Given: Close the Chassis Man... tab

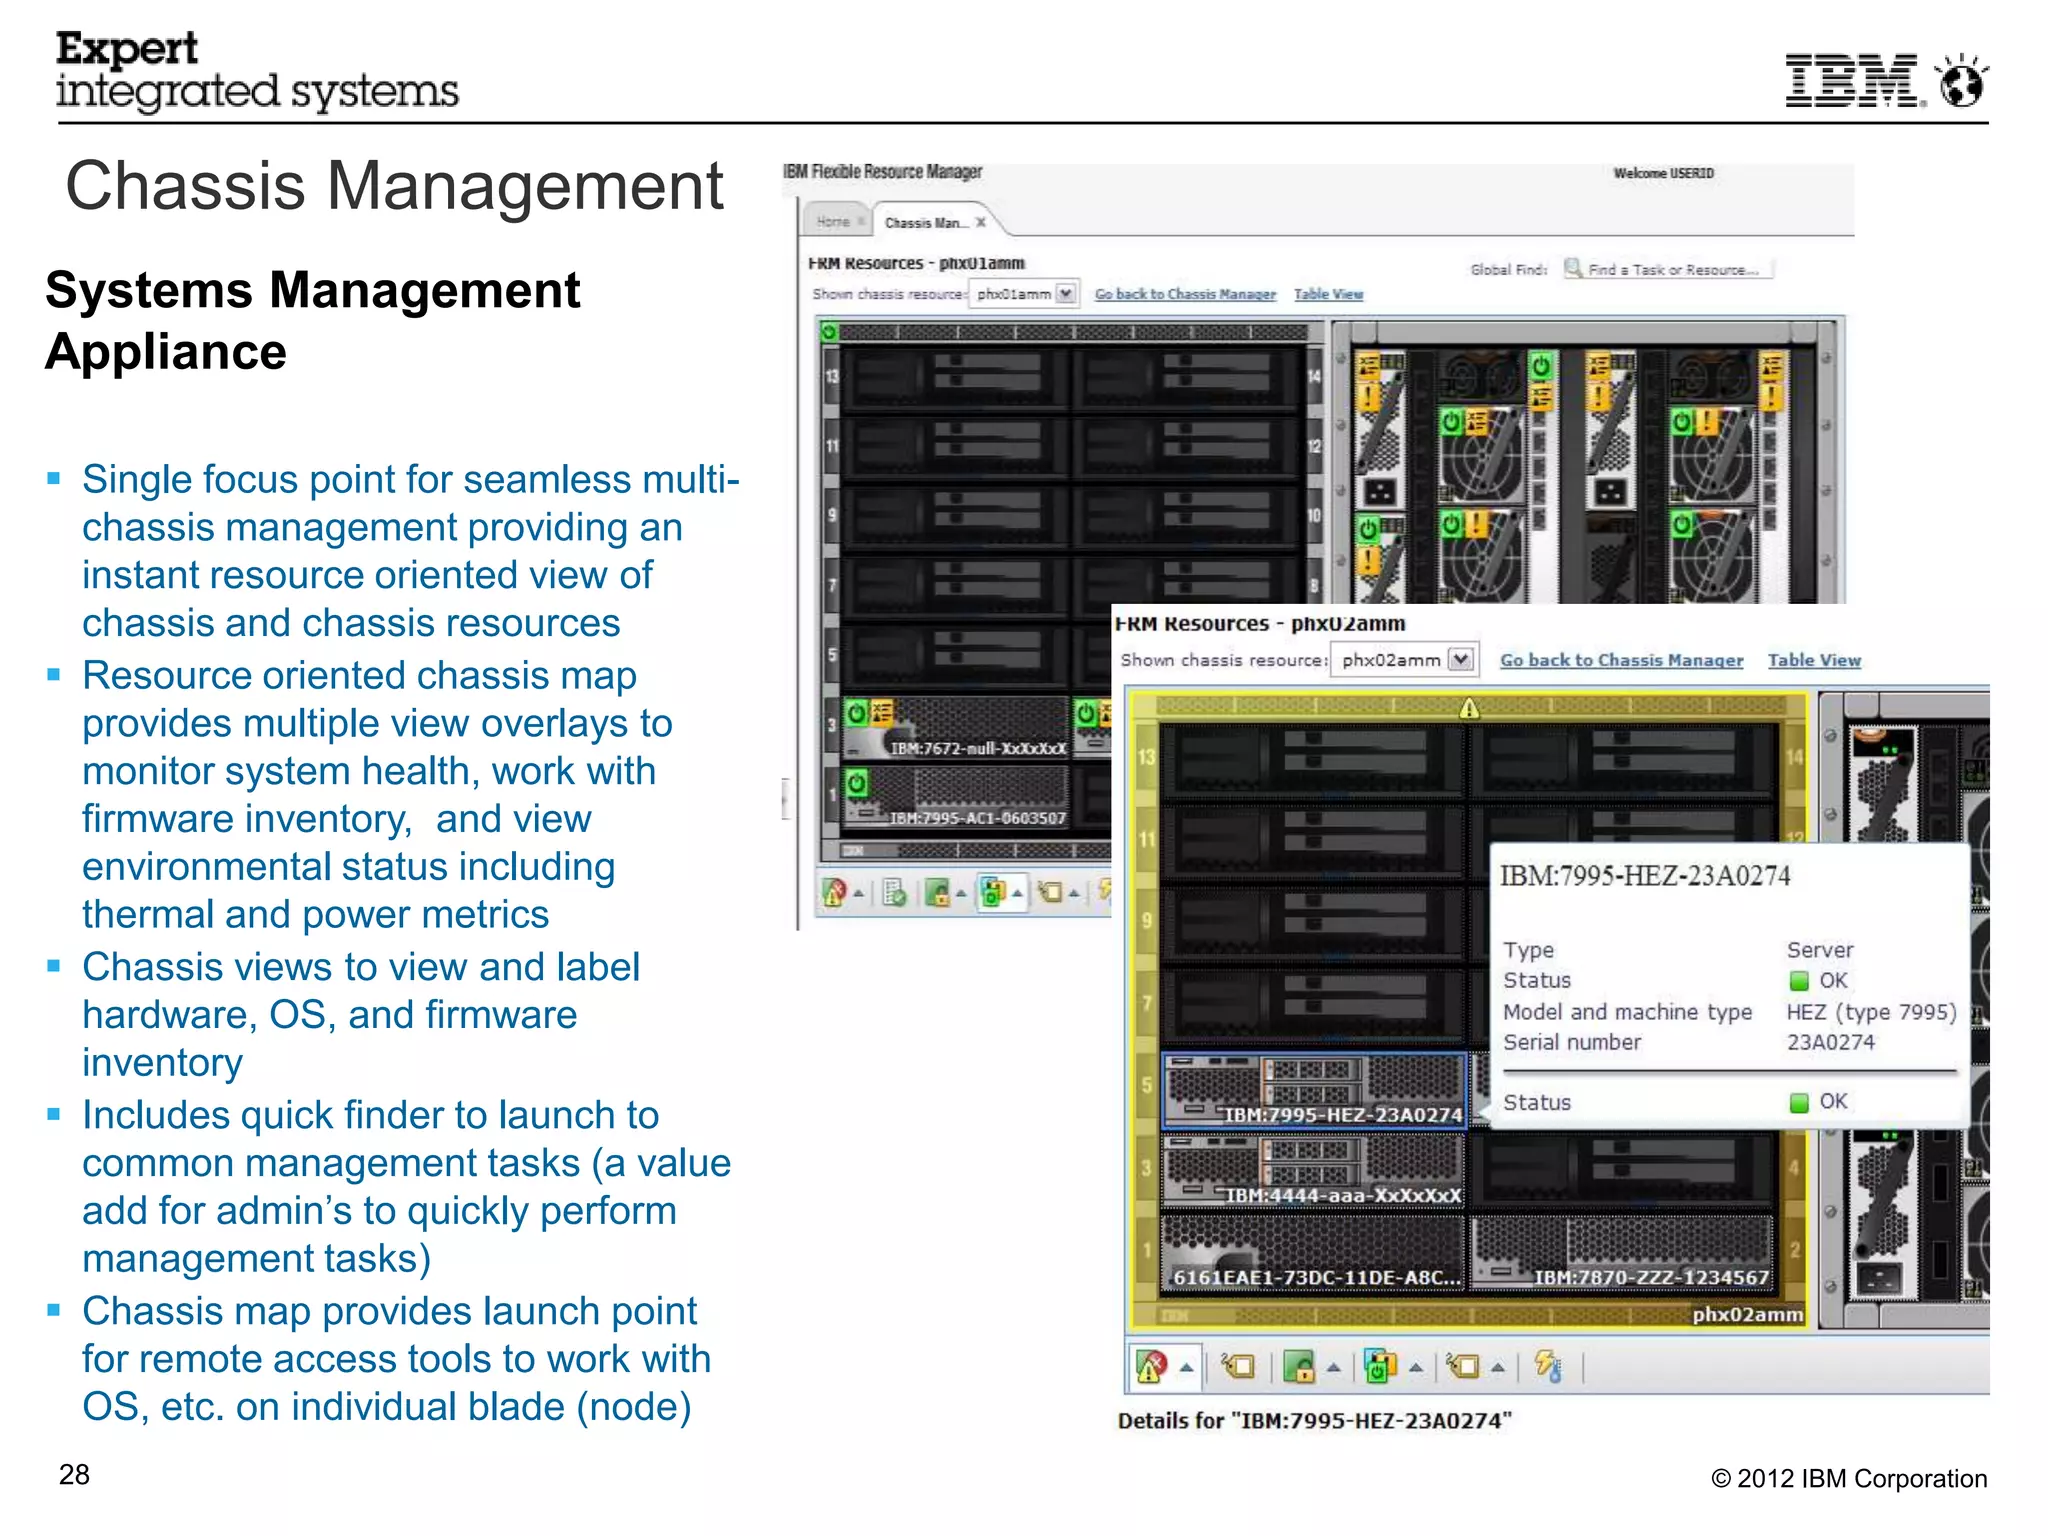Looking at the screenshot, I should pos(981,222).
